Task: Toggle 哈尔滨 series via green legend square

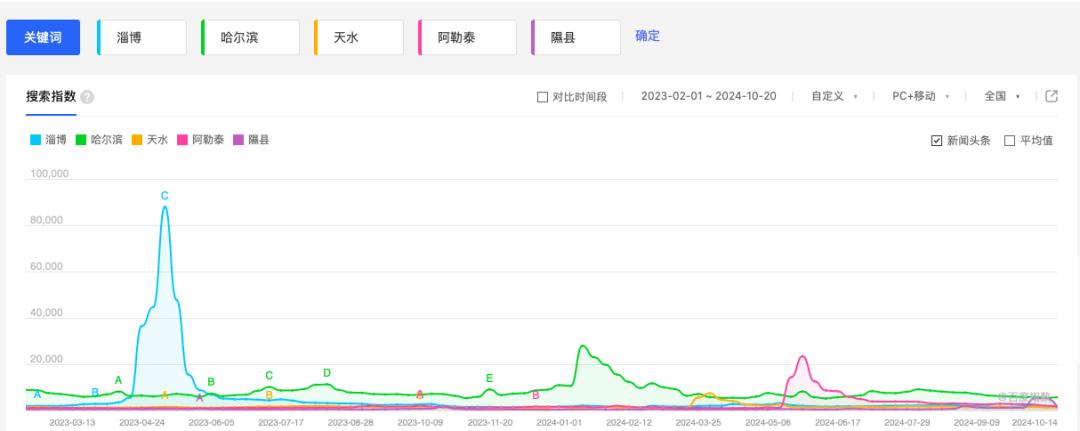Action: coord(81,140)
